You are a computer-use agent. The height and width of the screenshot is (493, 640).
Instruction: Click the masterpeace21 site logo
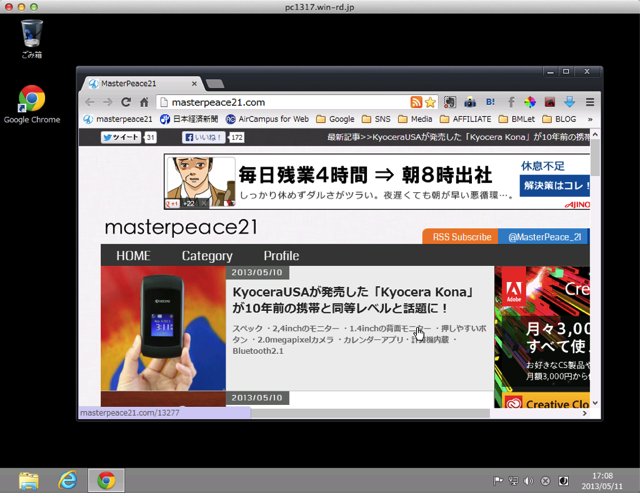pyautogui.click(x=181, y=227)
